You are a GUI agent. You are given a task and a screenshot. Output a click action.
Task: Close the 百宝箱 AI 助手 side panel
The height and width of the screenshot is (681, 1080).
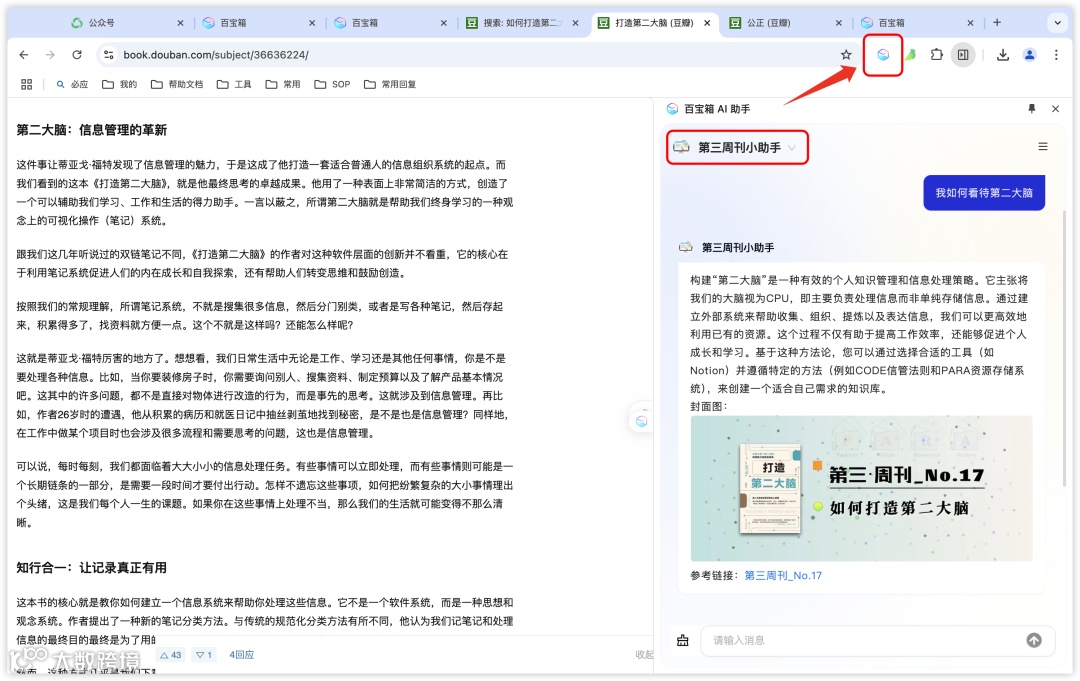1055,109
